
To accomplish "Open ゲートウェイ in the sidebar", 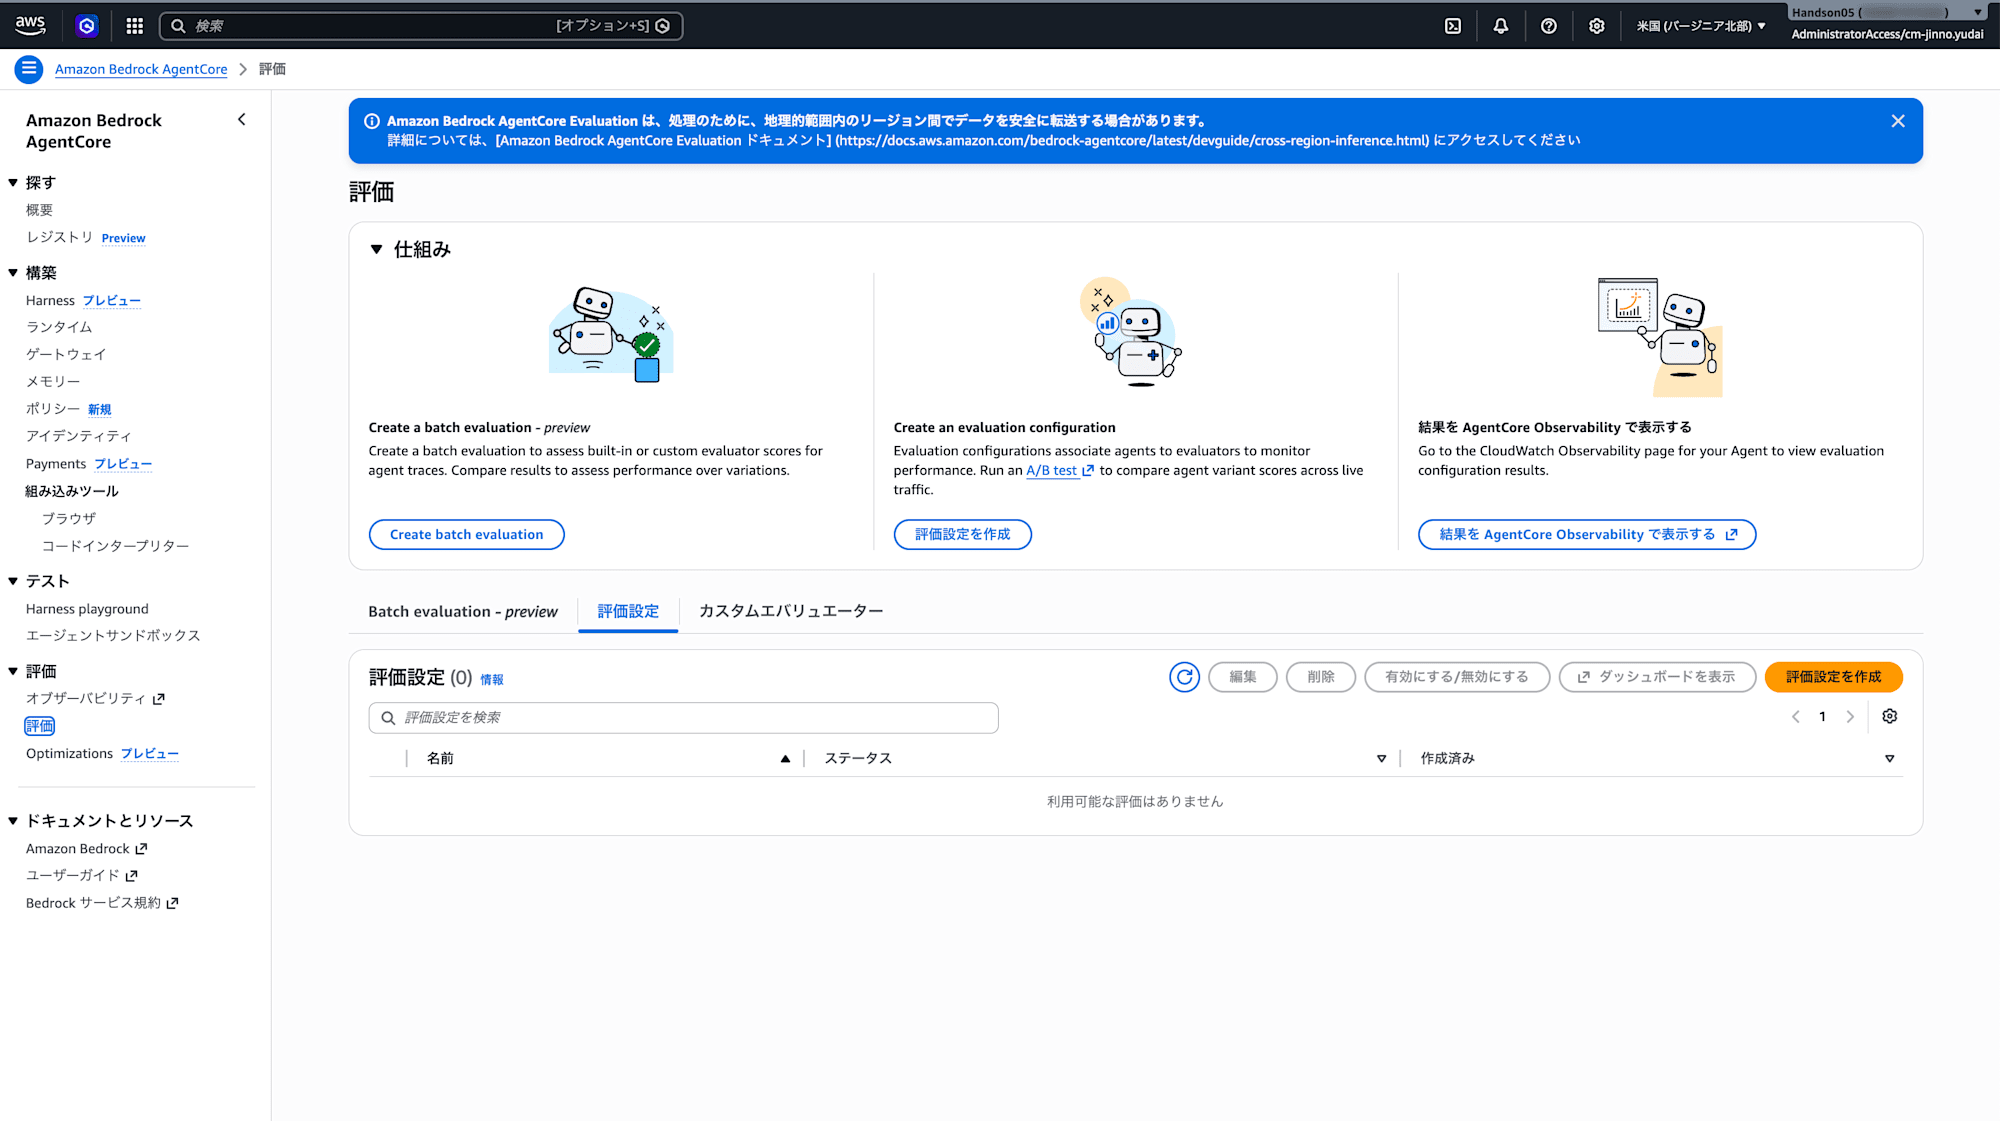I will (66, 355).
